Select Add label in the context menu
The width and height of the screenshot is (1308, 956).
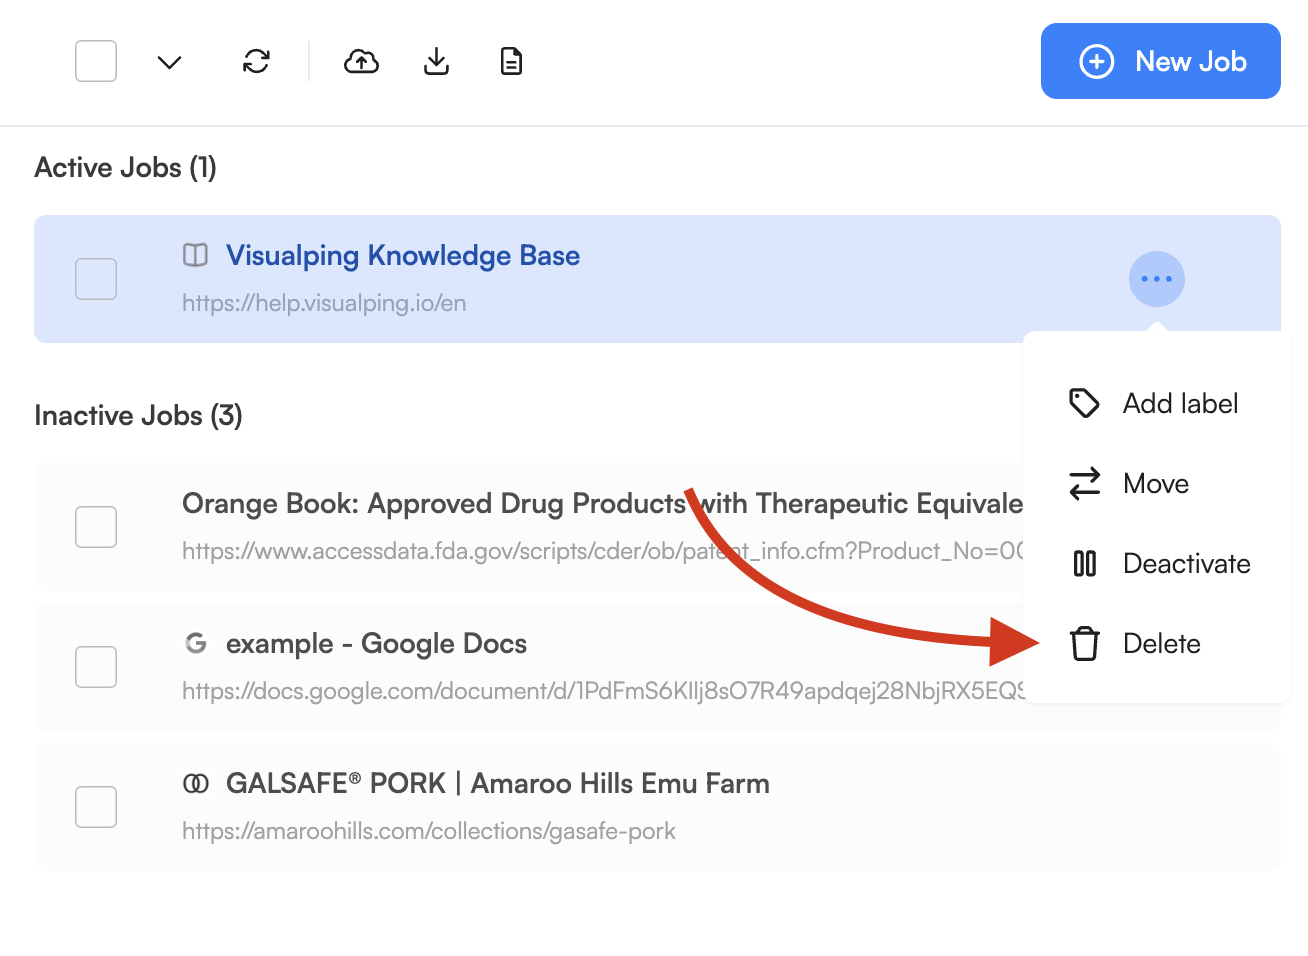click(1180, 404)
